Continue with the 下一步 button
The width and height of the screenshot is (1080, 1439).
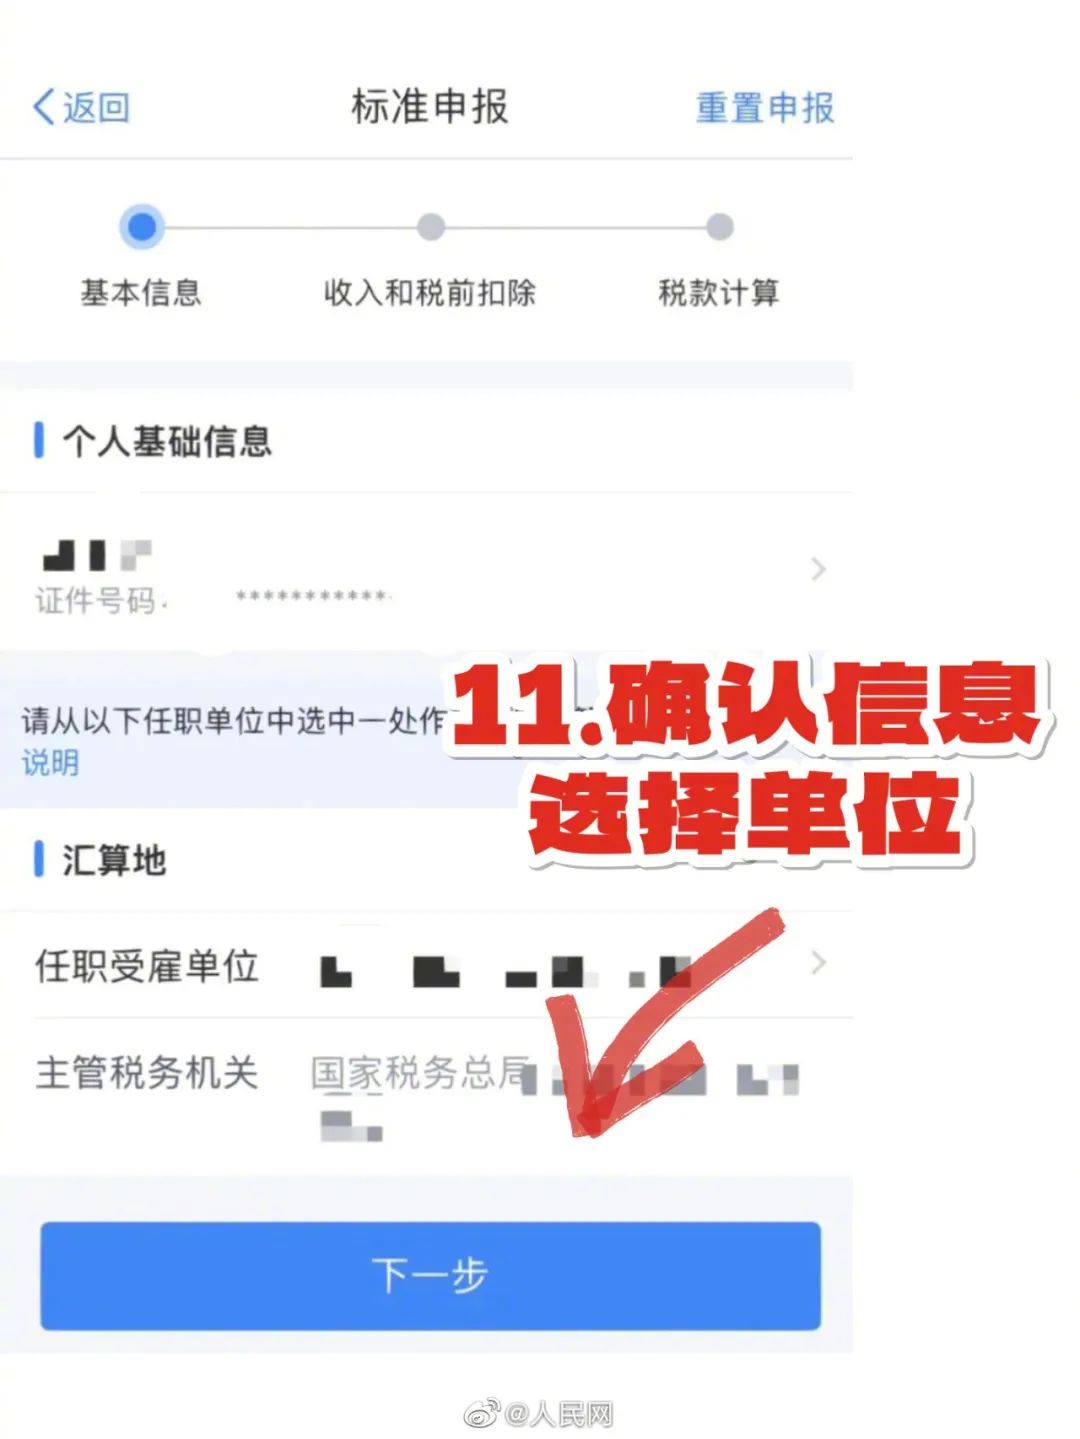(431, 1275)
